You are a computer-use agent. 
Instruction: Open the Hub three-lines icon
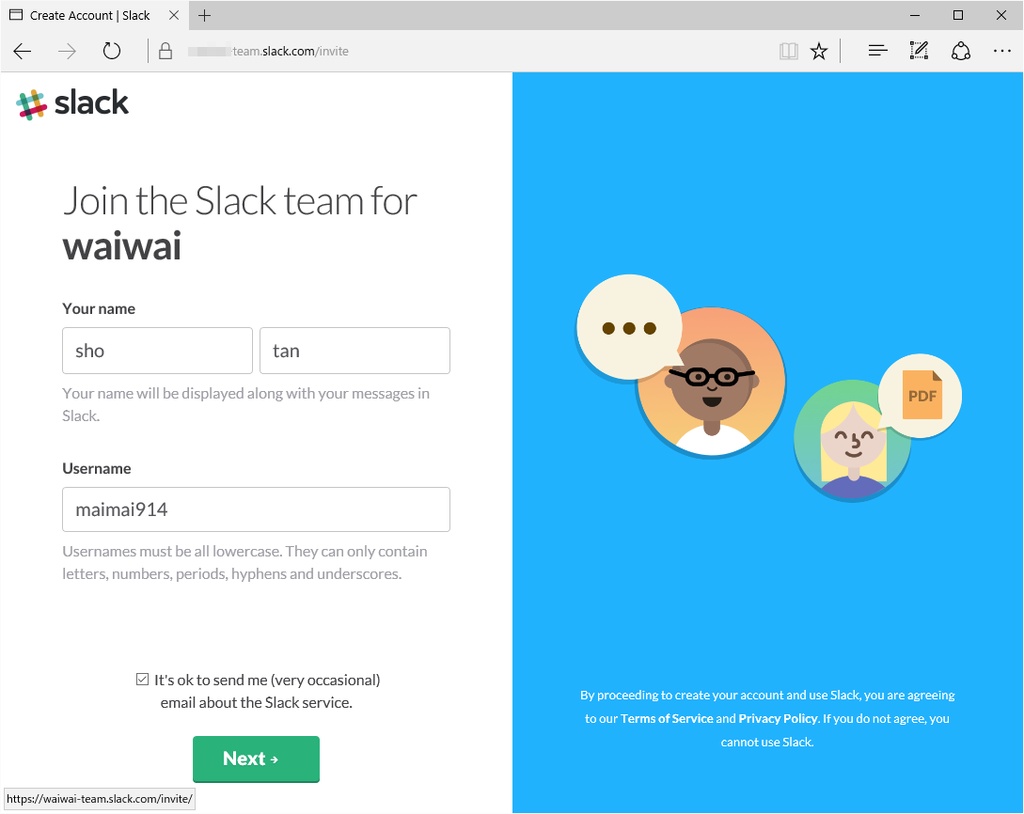pos(878,51)
